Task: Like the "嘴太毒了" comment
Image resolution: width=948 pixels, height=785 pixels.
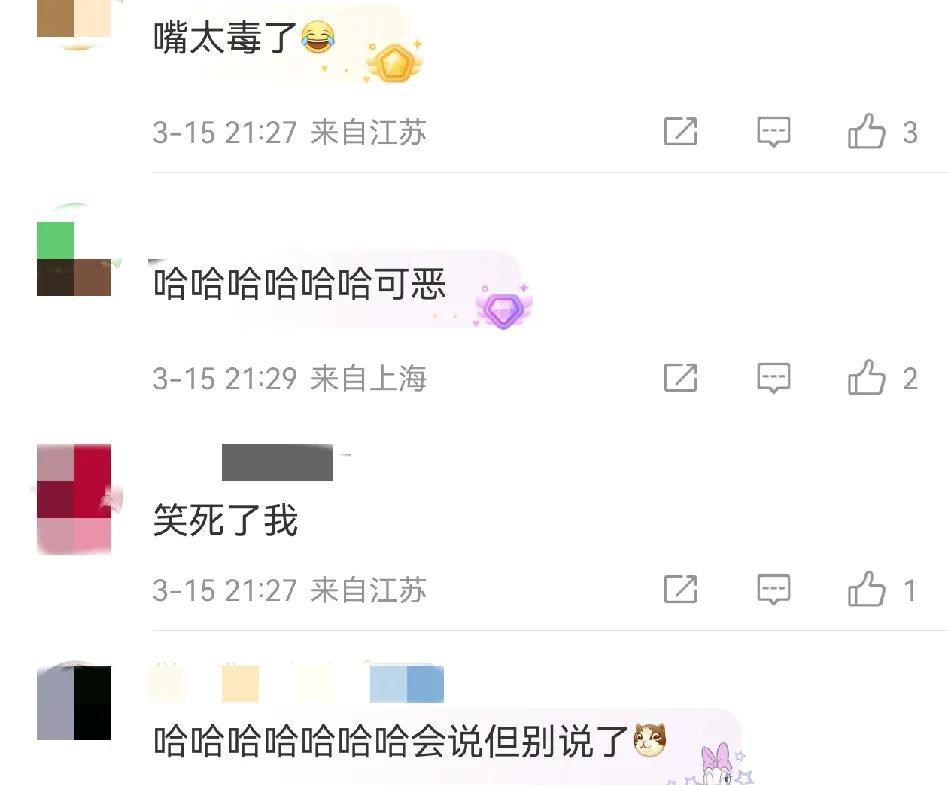Action: point(866,132)
